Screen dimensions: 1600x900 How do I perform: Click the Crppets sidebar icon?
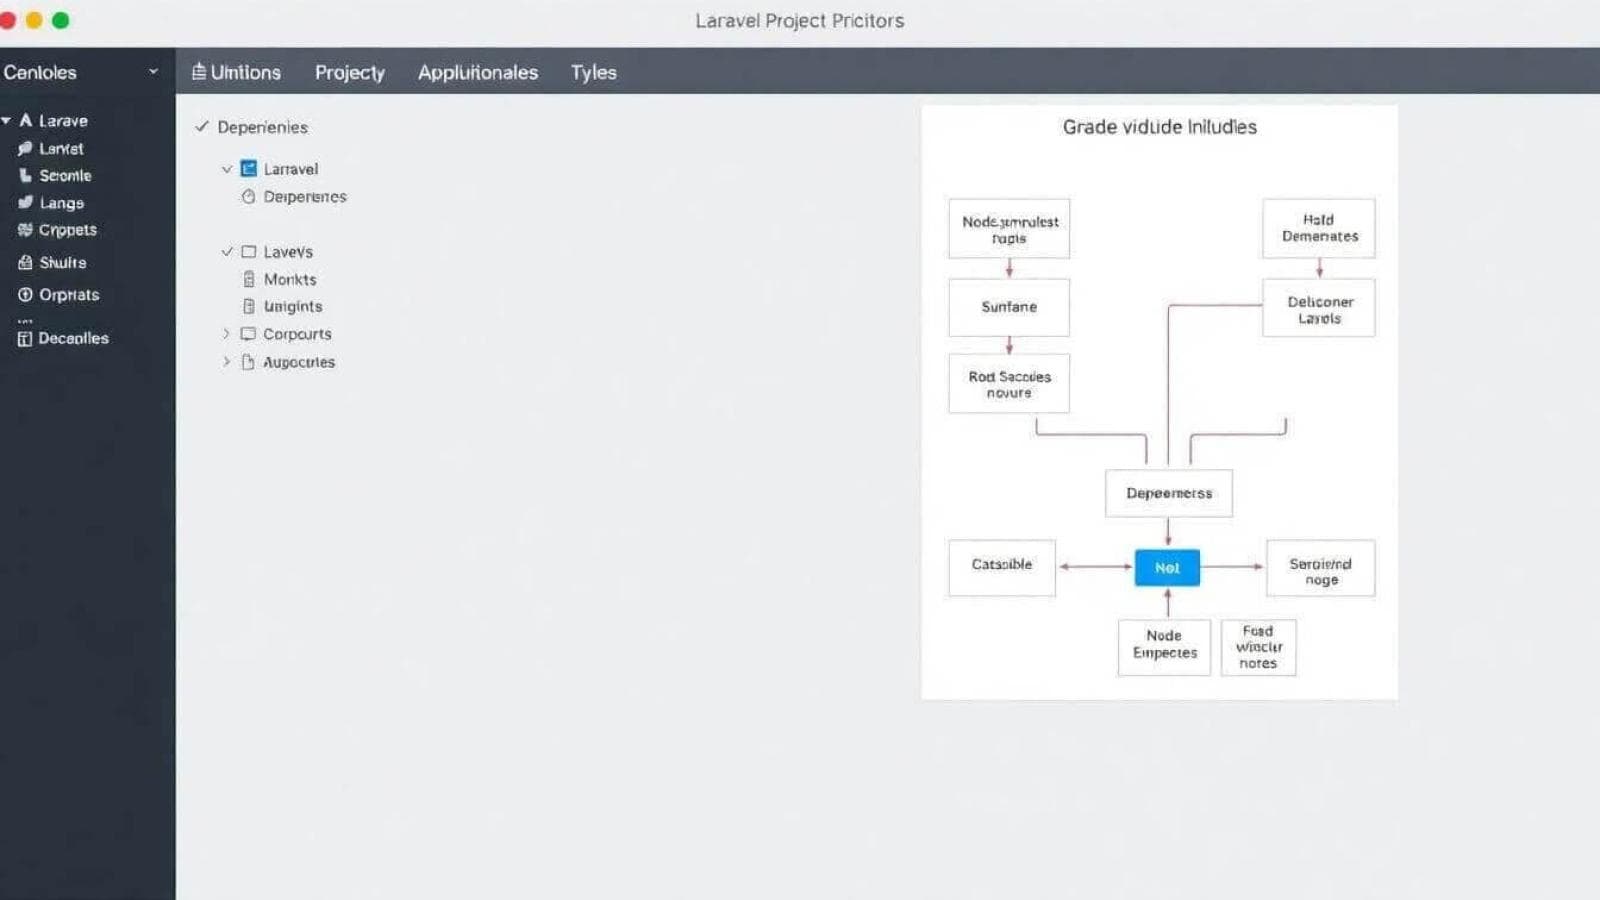[x=25, y=229]
